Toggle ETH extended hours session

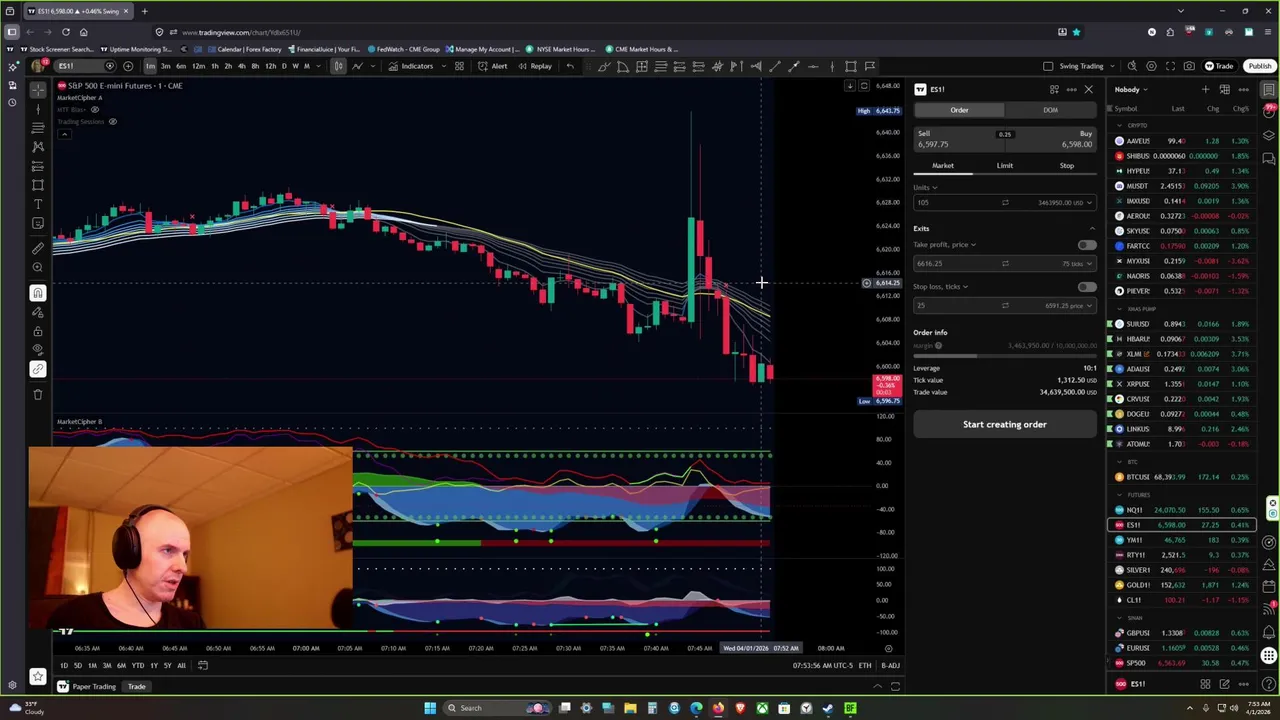click(864, 666)
